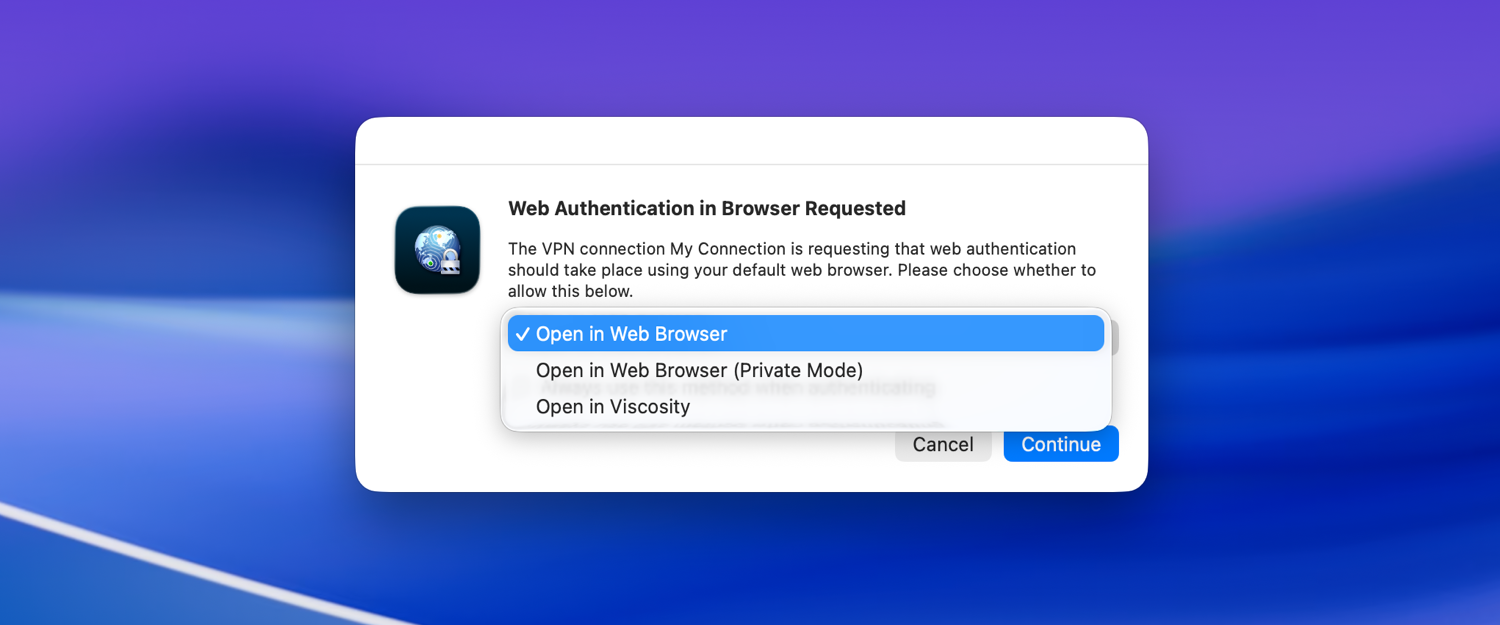Click the "Web Authentication in Browser Requested" heading
Image resolution: width=1500 pixels, height=625 pixels.
[706, 208]
